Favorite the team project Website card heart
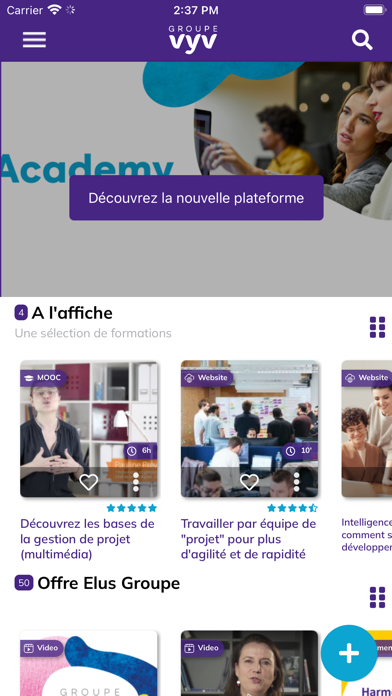This screenshot has width=392, height=696. click(x=249, y=482)
